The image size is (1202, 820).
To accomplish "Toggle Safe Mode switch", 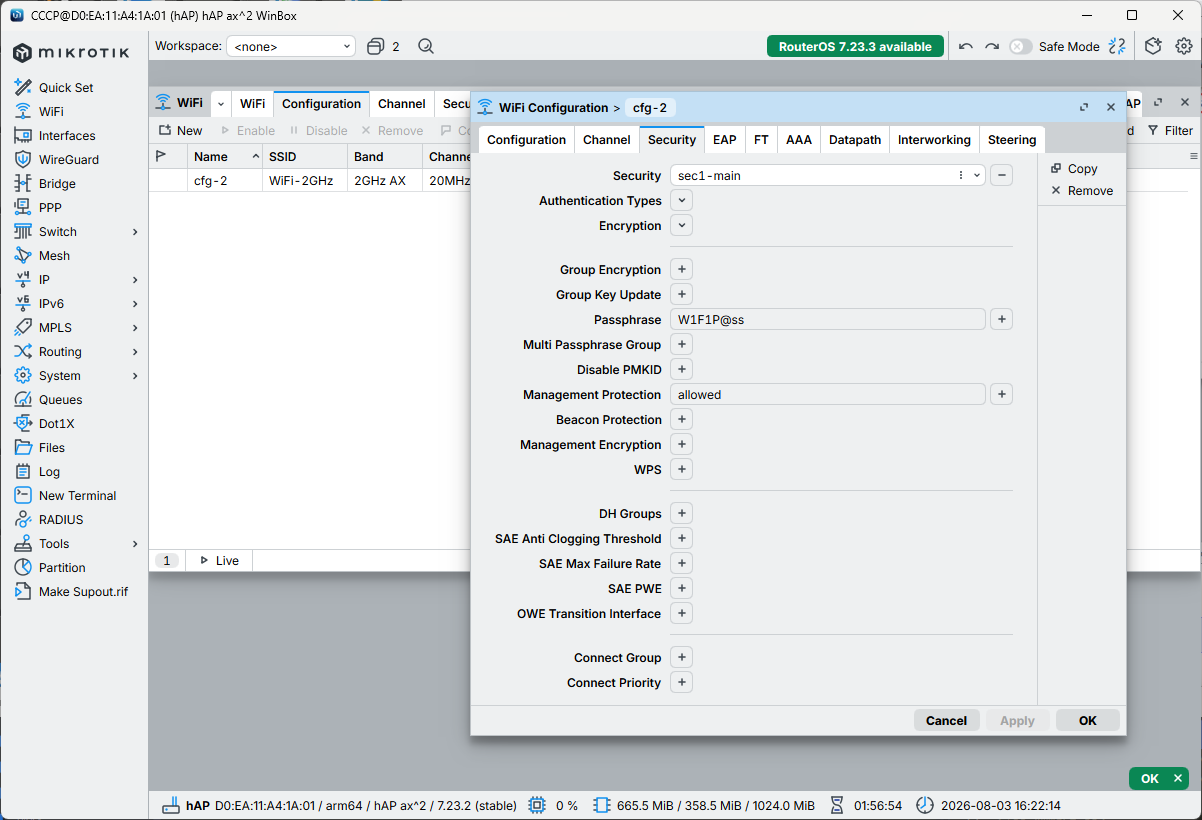I will [x=1020, y=46].
